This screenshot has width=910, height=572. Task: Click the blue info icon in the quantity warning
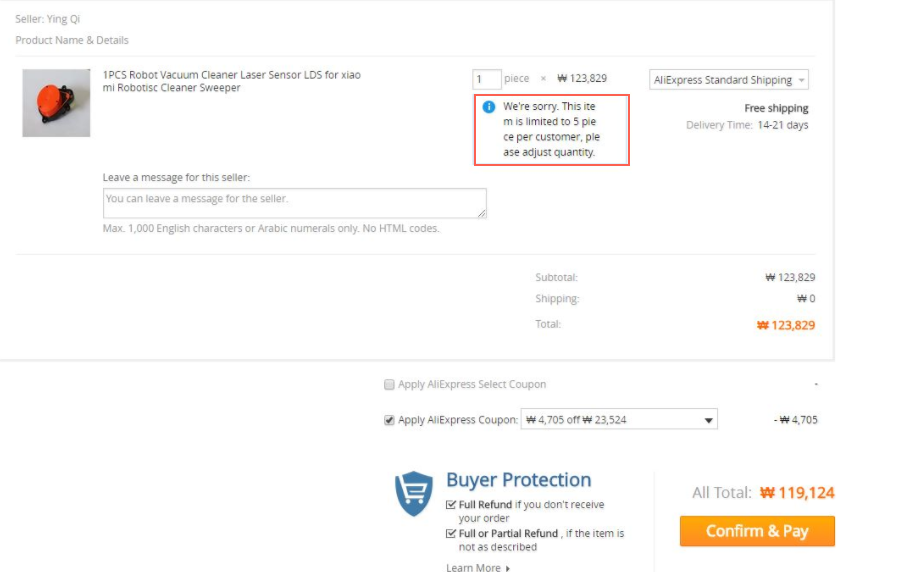[489, 107]
